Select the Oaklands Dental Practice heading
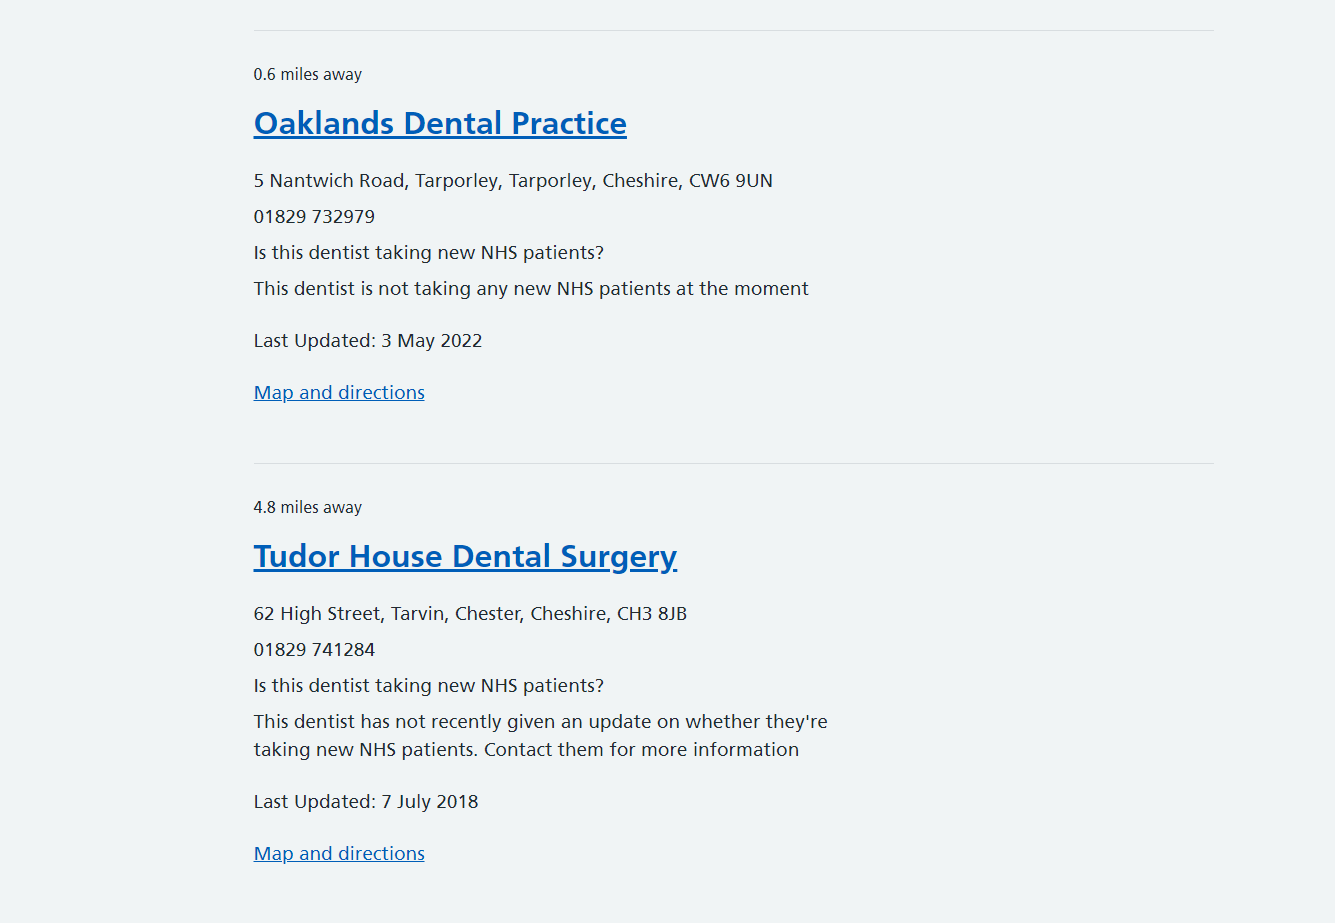 point(440,123)
